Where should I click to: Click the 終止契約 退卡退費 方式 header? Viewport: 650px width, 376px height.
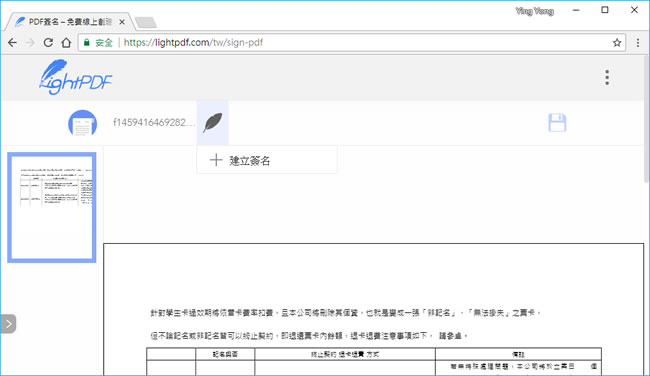click(x=345, y=354)
